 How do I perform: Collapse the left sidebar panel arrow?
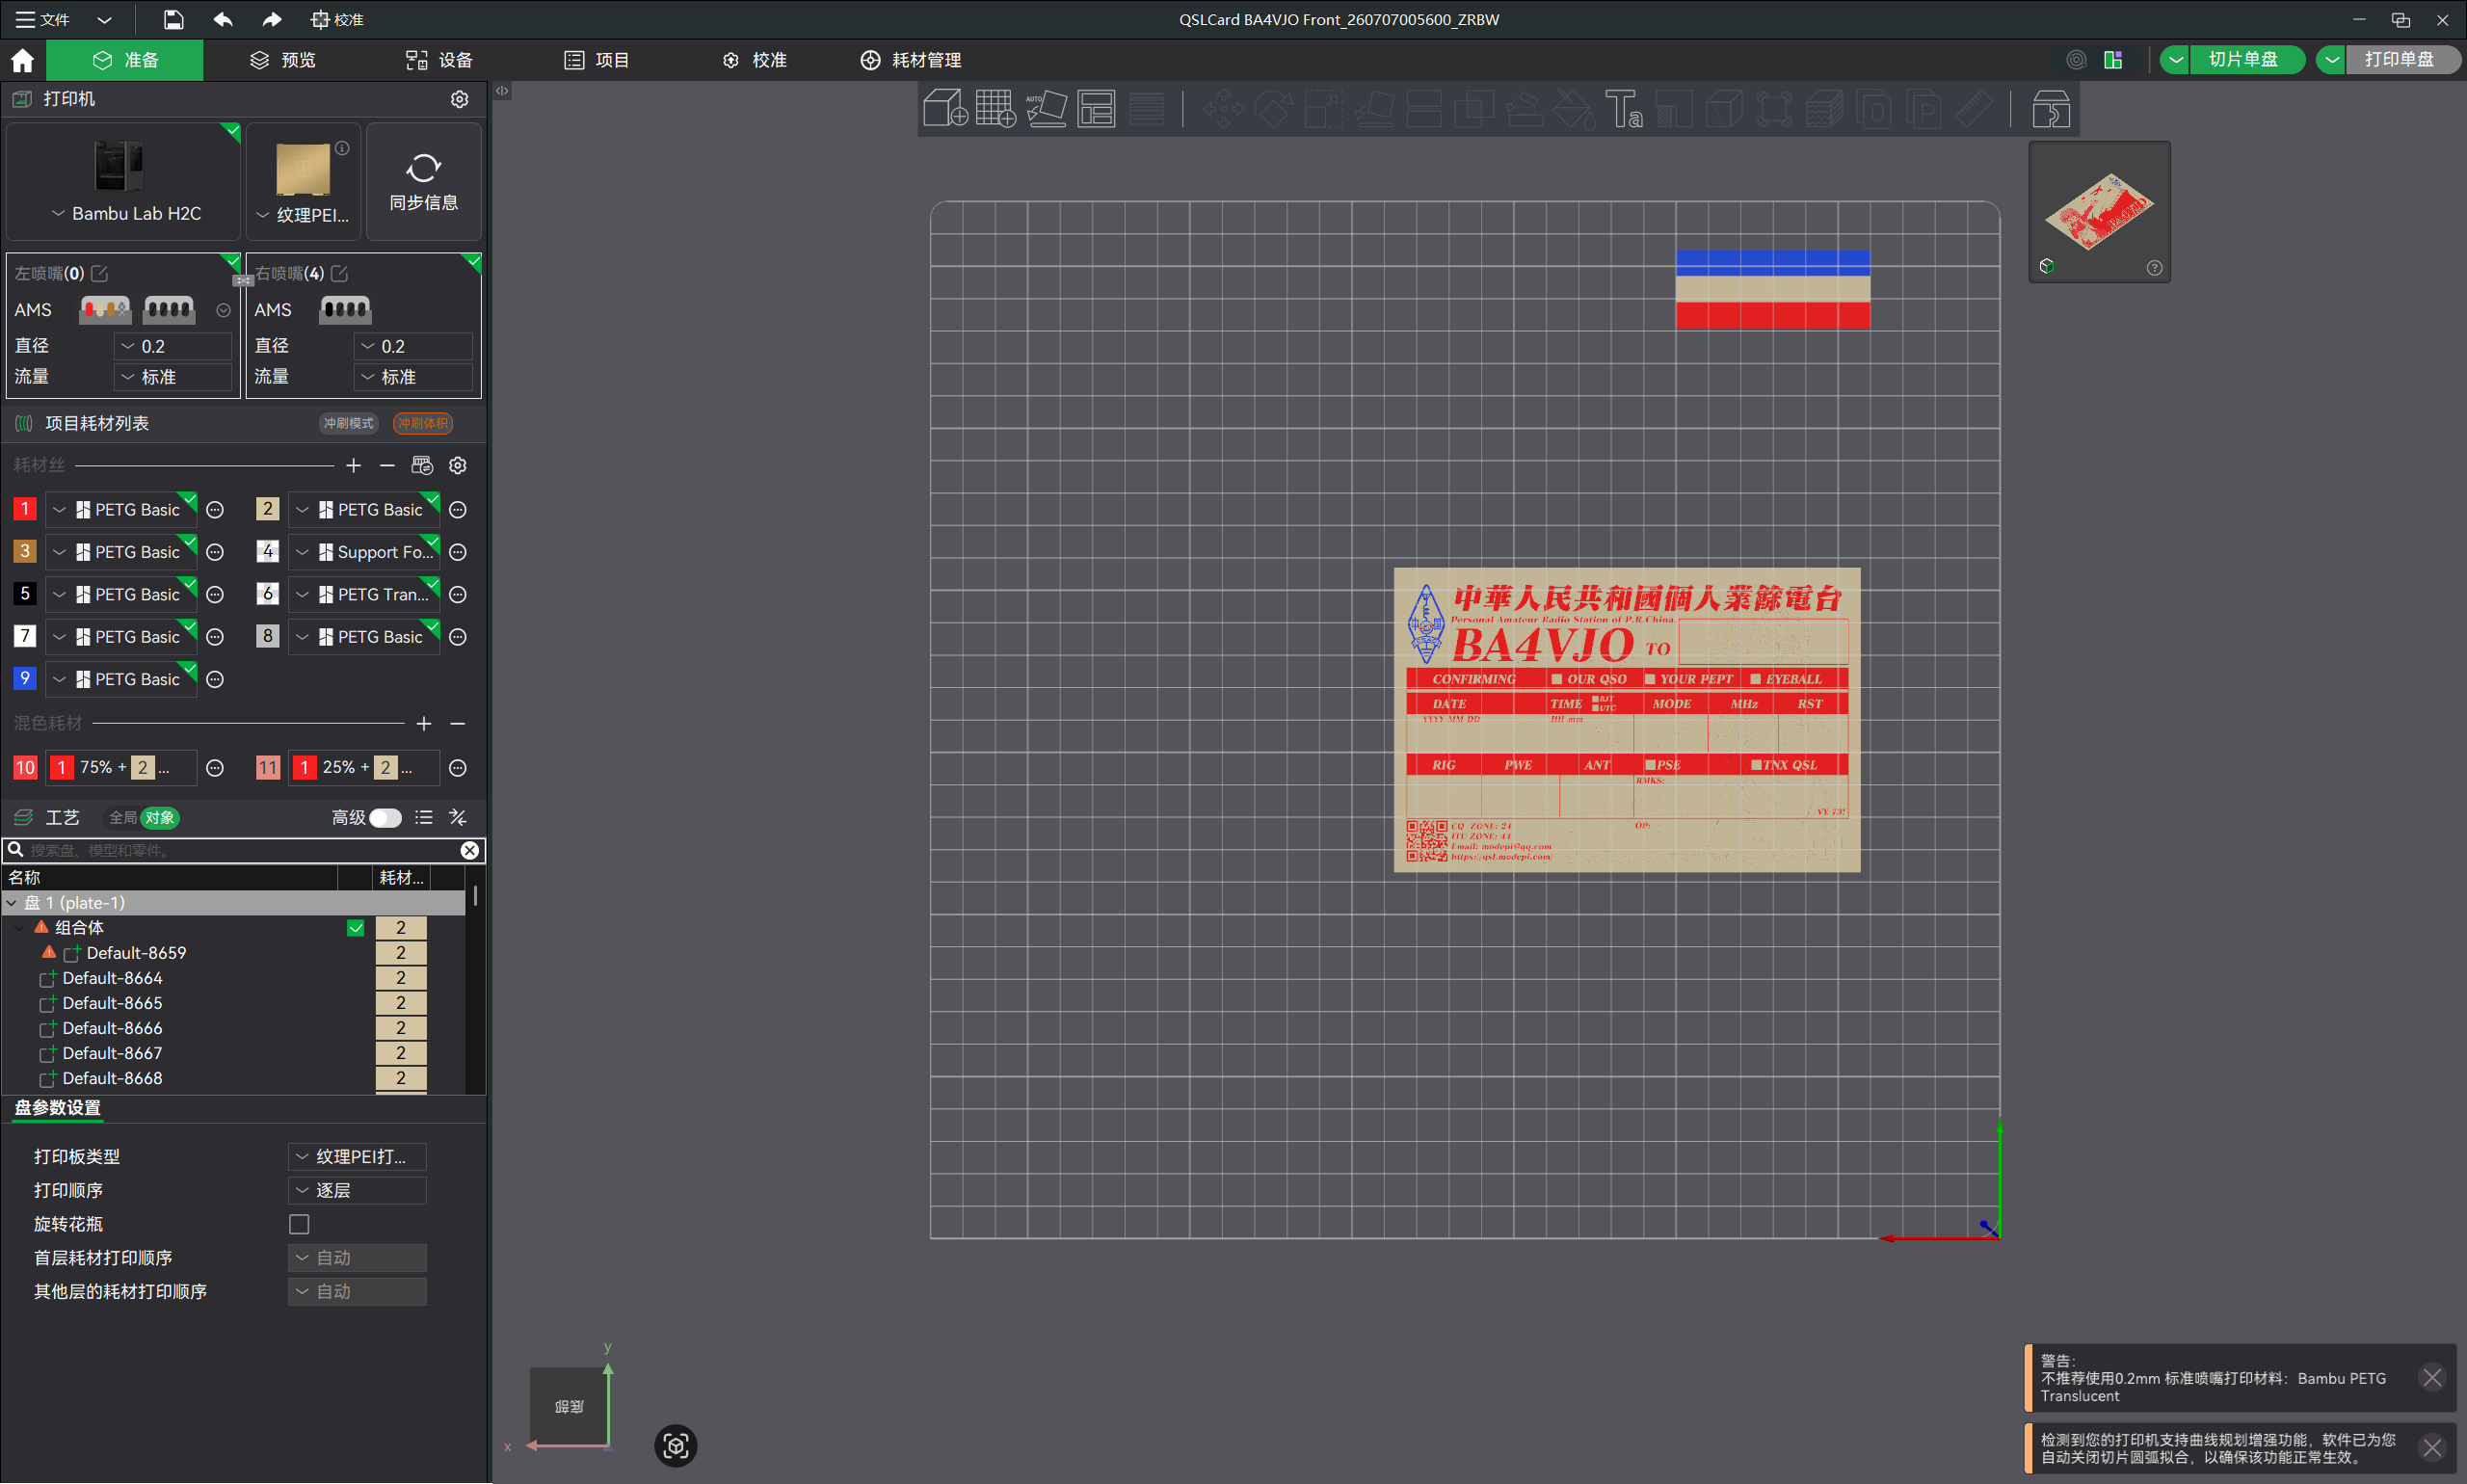pyautogui.click(x=502, y=91)
